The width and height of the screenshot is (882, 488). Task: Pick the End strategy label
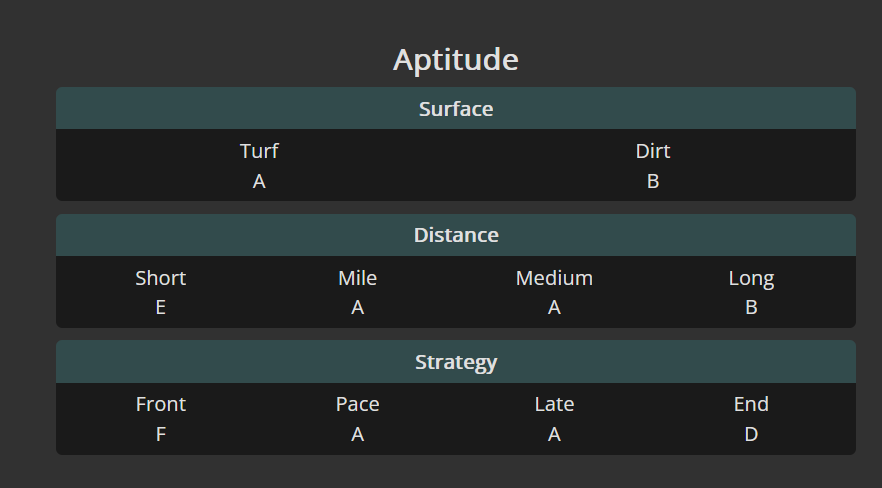751,404
